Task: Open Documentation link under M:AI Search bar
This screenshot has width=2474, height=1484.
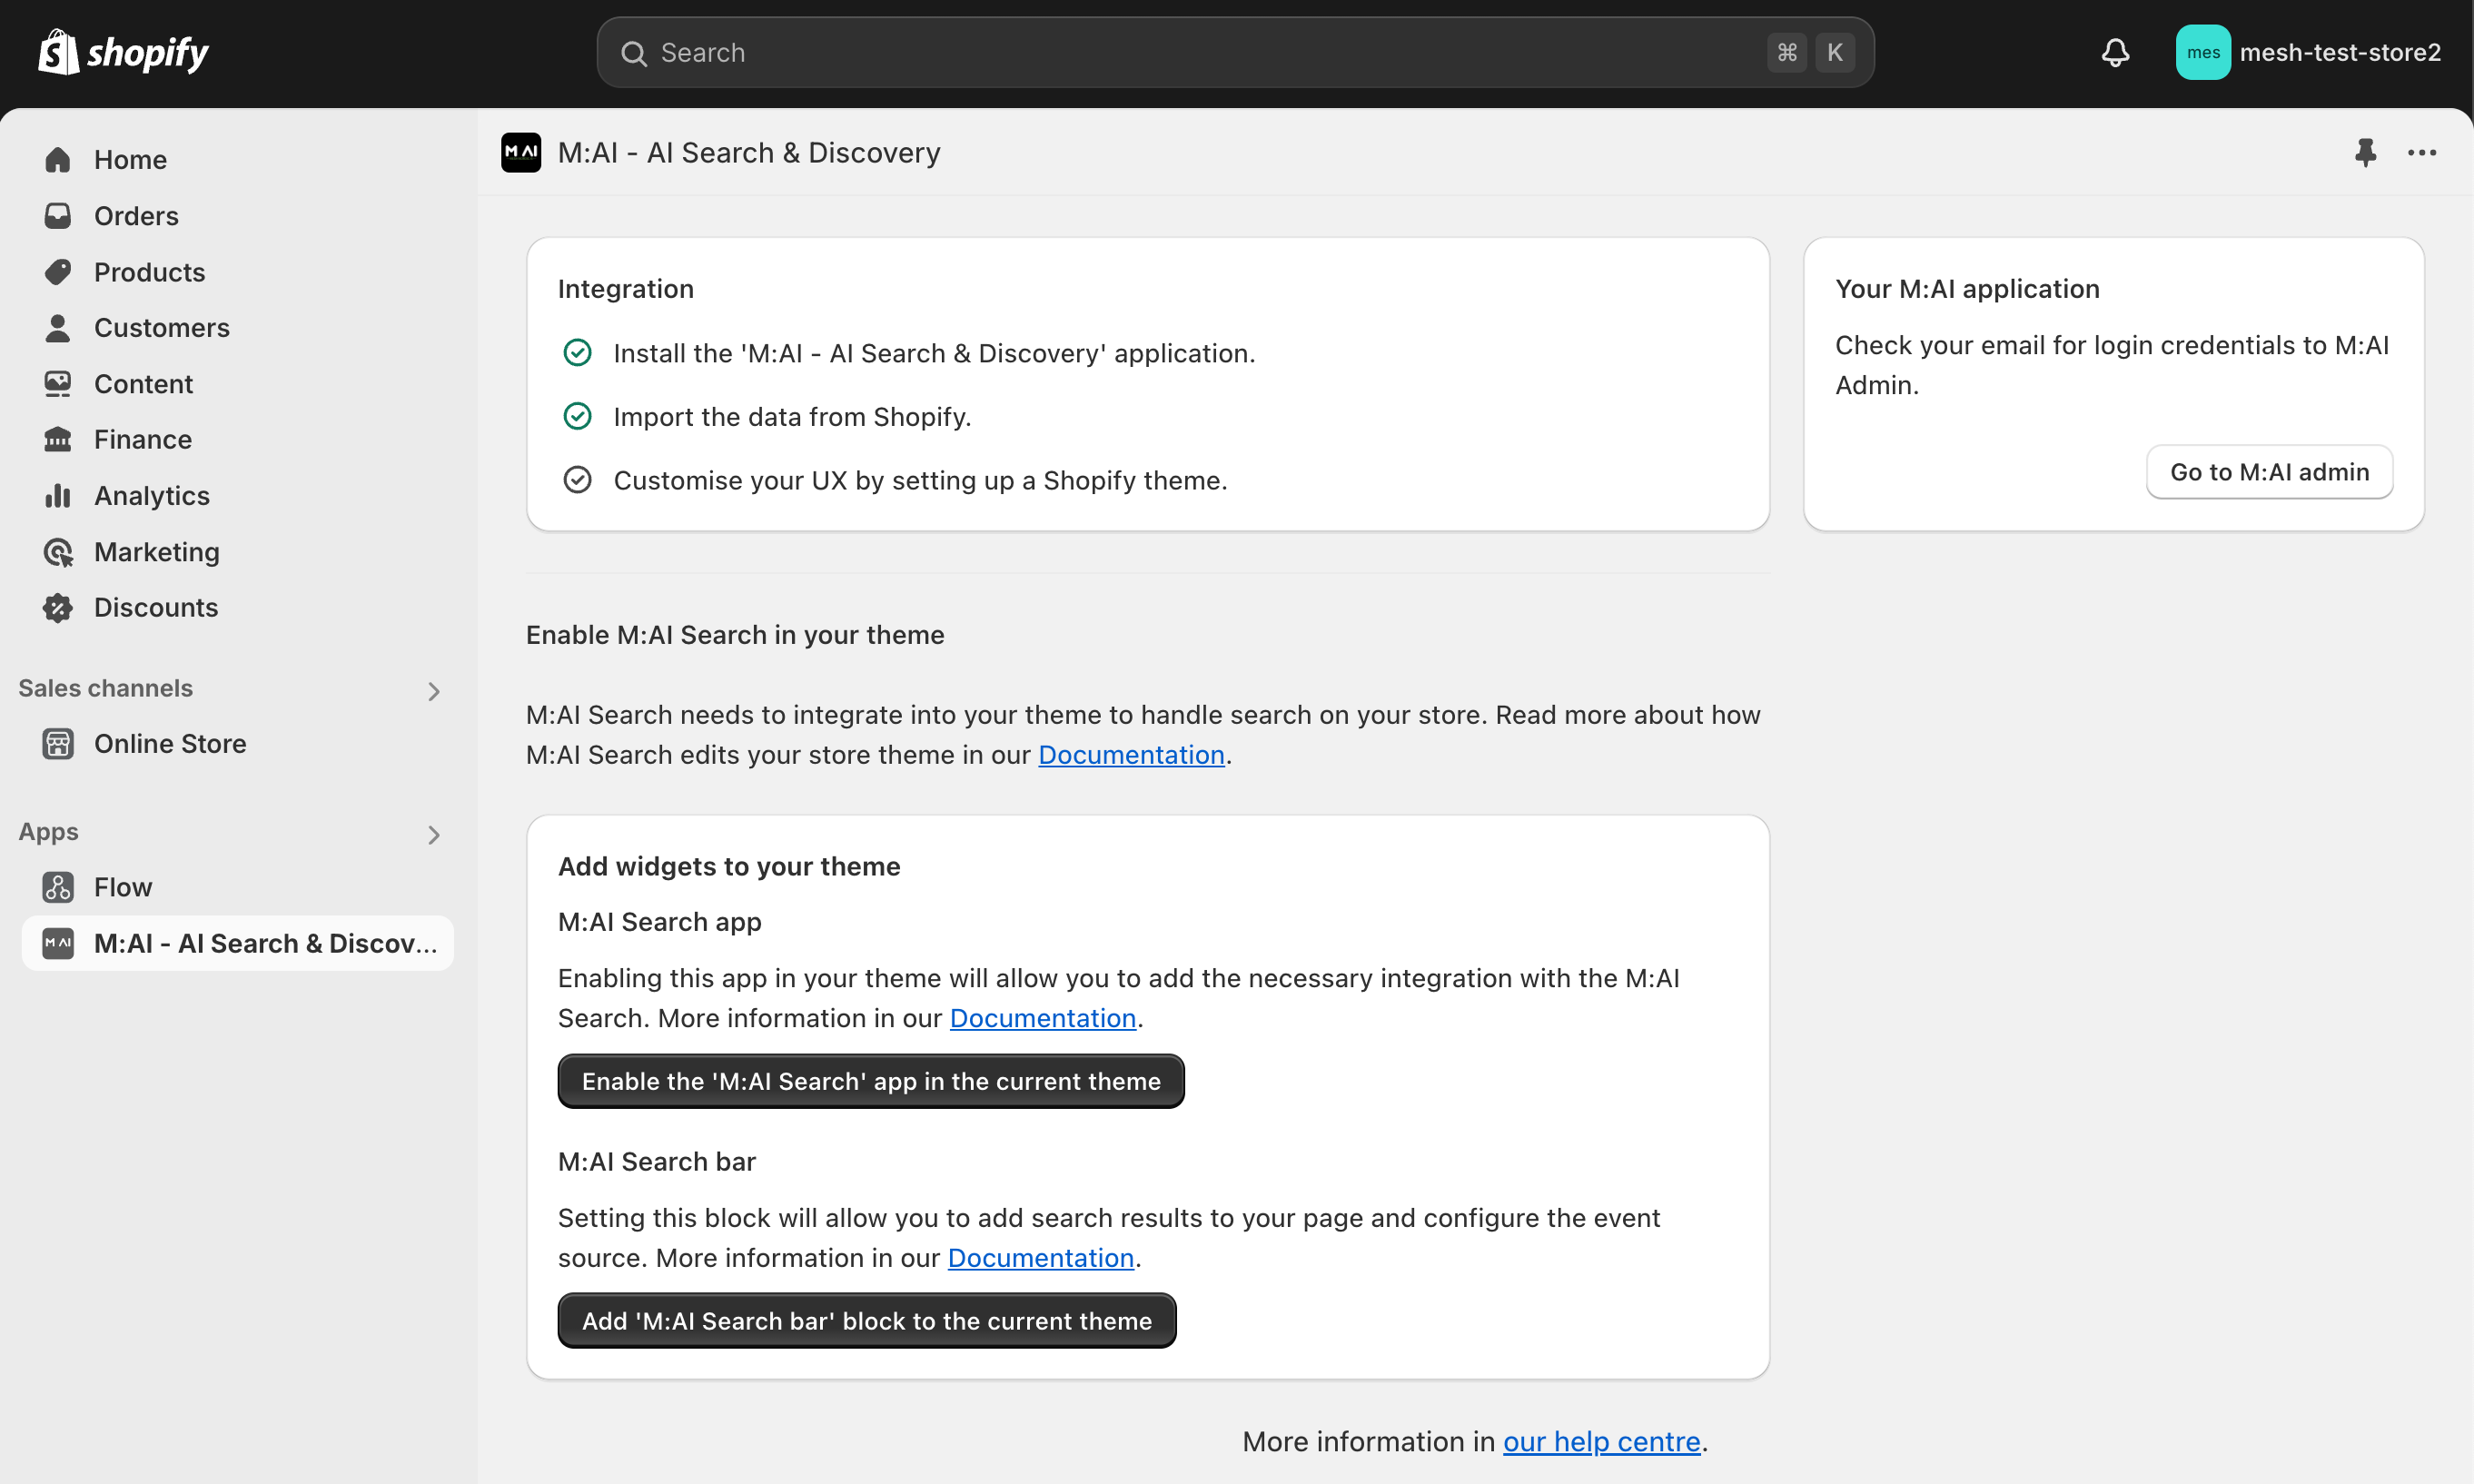Action: coord(1041,1258)
